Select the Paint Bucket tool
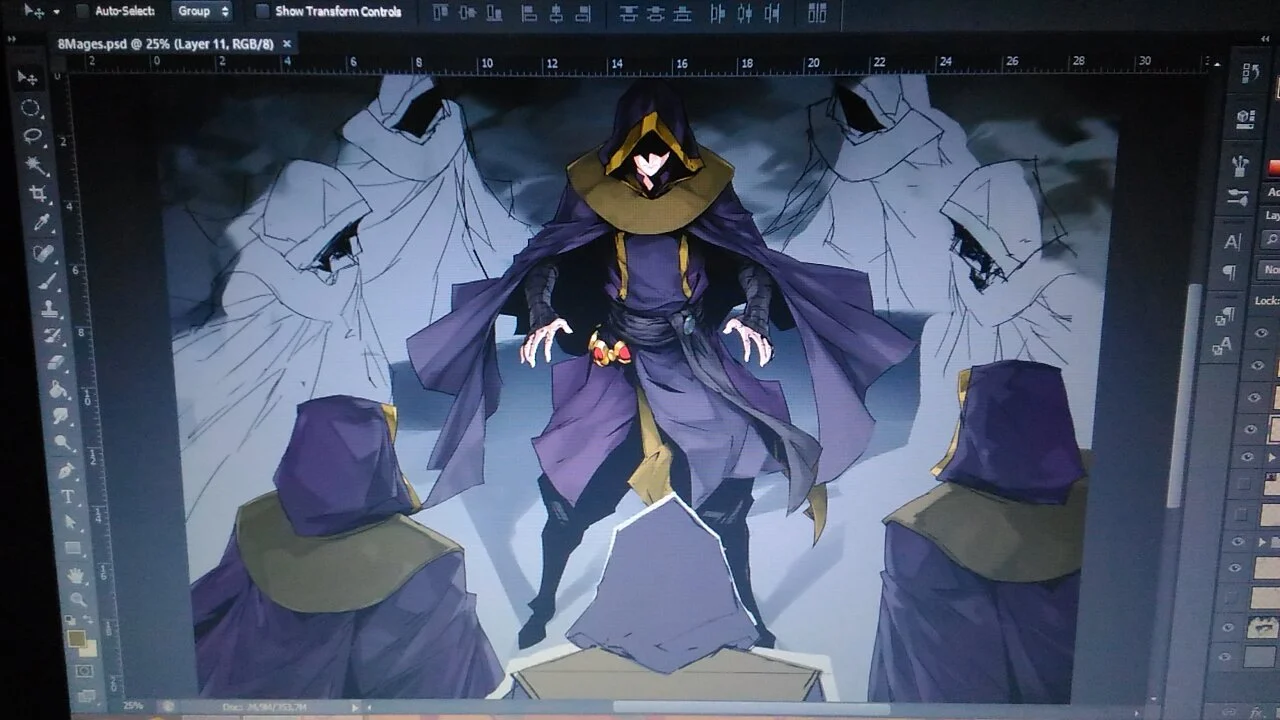 pos(58,390)
